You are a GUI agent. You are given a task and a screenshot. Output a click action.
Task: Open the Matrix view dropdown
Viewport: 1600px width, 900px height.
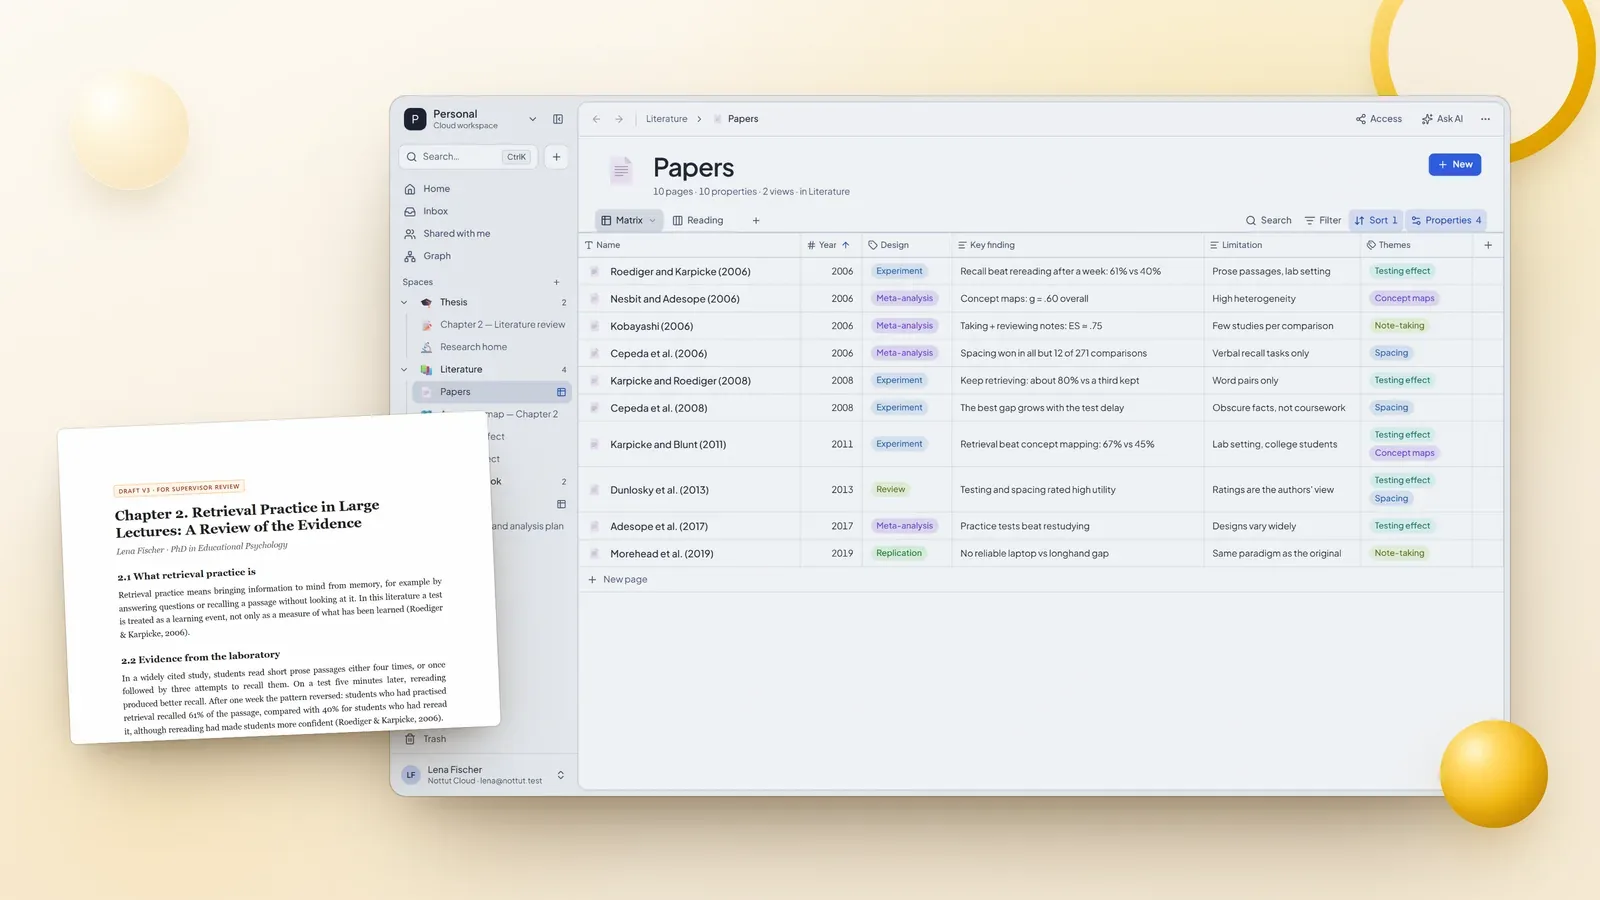point(653,221)
